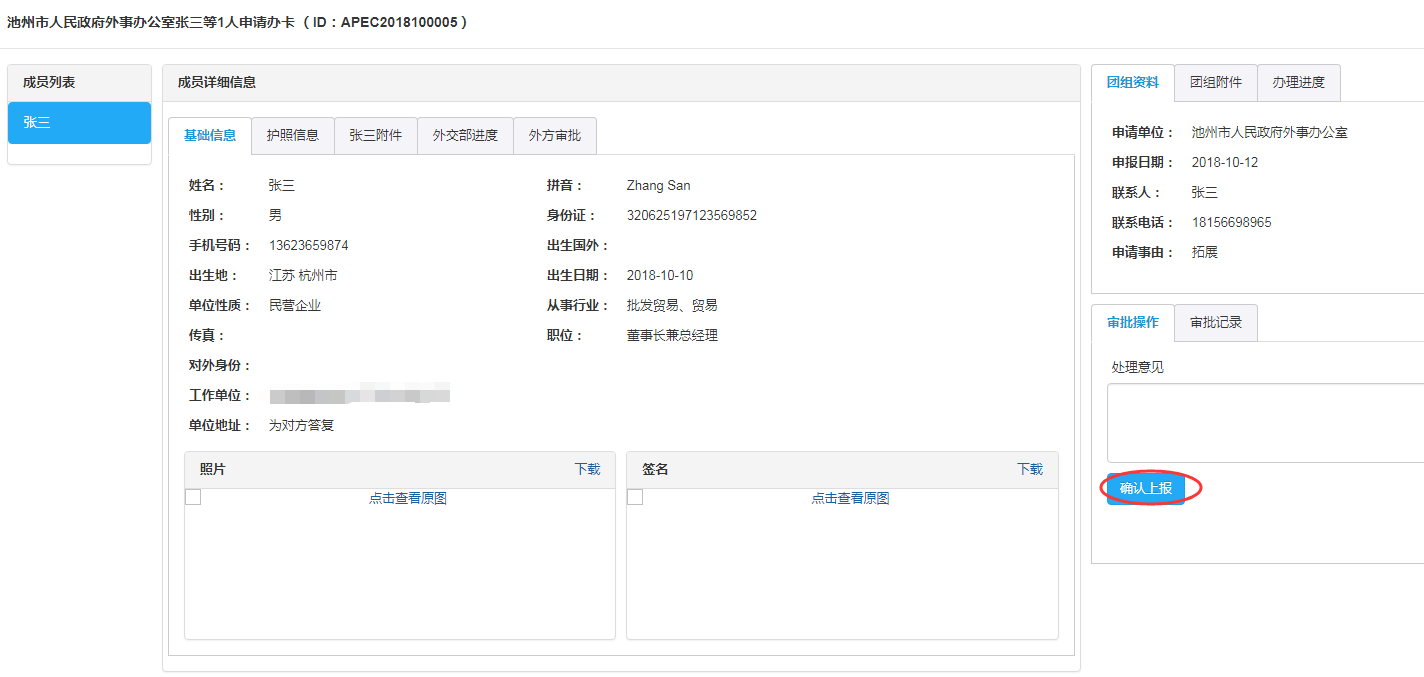Viewport: 1424px width, 677px height.
Task: Click the broken signature image thumbnail
Action: pos(635,497)
